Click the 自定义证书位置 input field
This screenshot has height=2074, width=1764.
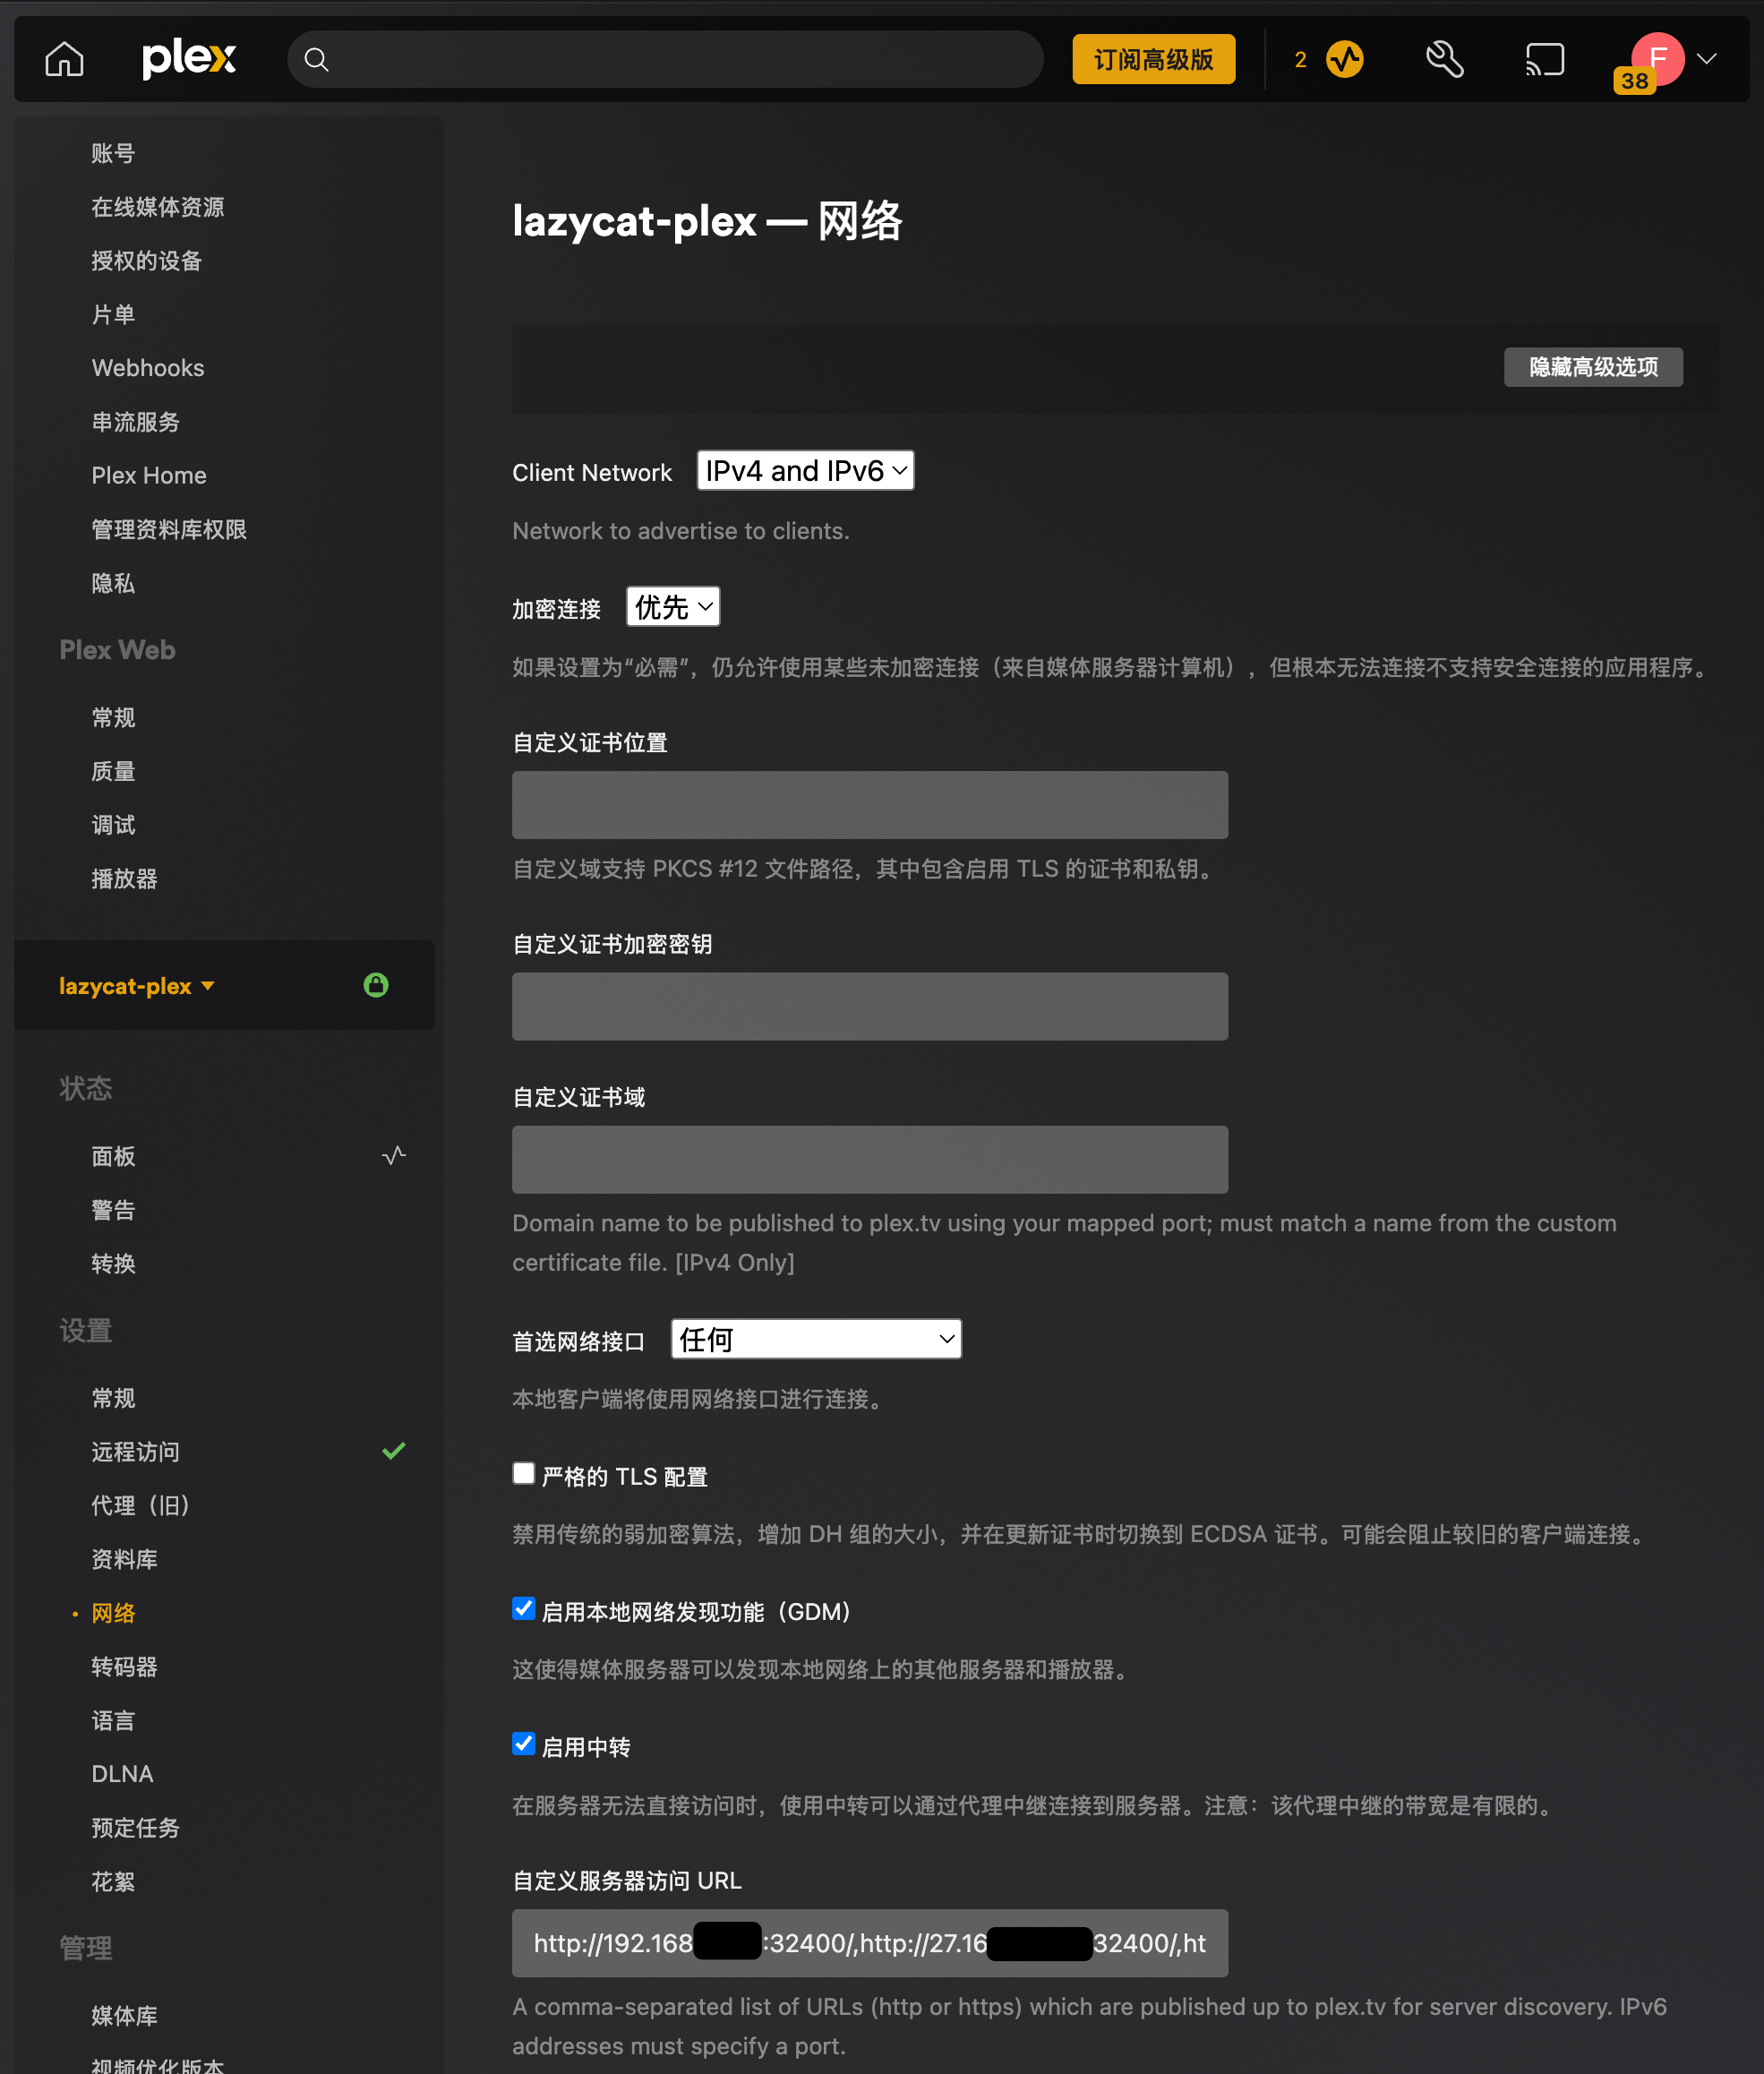[x=870, y=804]
